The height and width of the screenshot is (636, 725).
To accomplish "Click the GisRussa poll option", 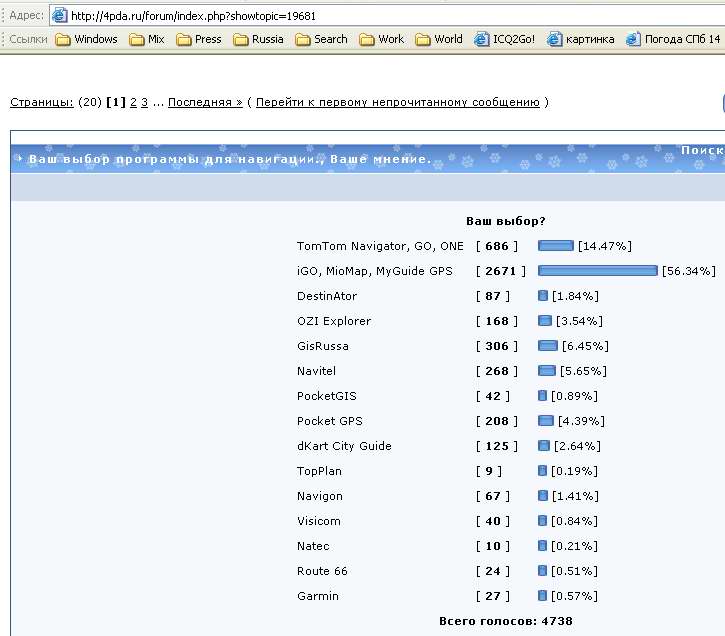I will point(323,346).
